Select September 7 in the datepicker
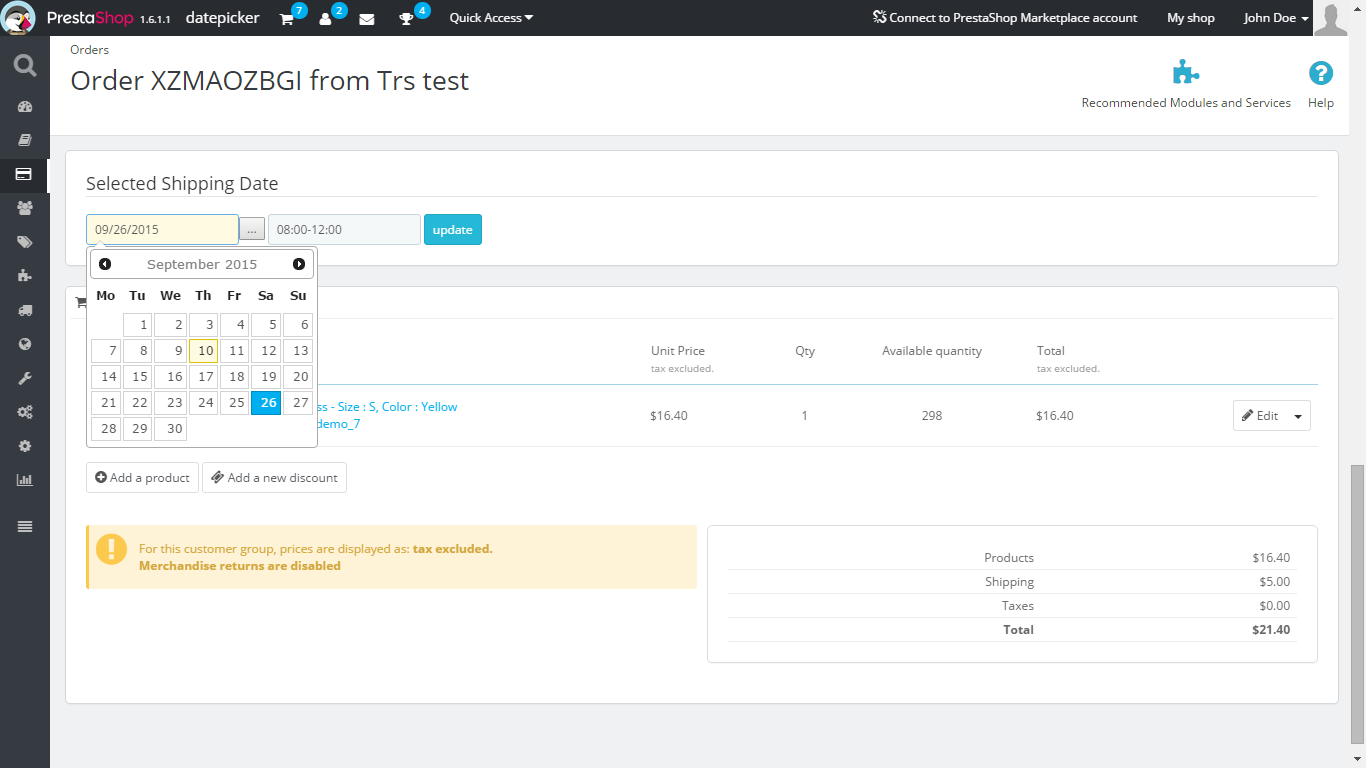The height and width of the screenshot is (768, 1366). point(106,351)
